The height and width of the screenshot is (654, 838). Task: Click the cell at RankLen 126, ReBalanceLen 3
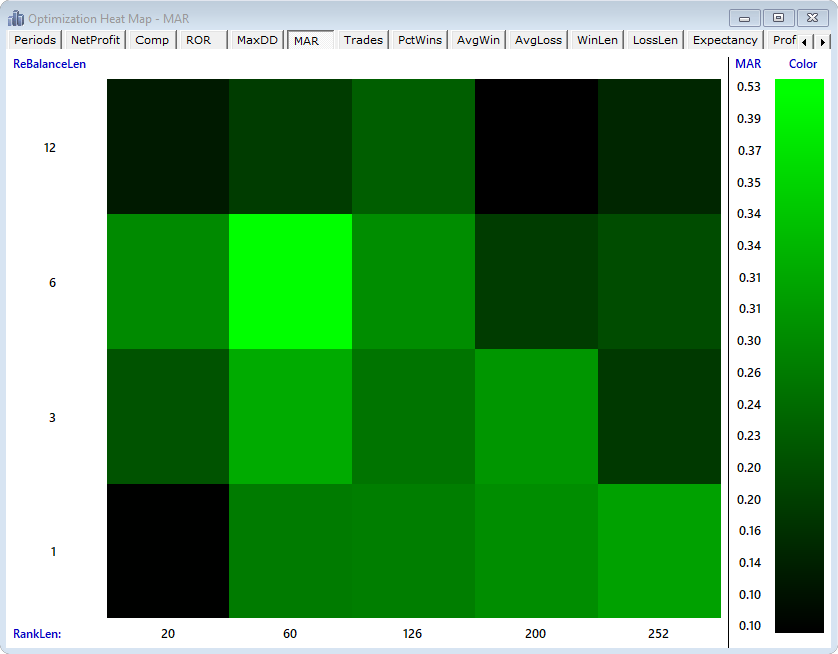pos(414,416)
